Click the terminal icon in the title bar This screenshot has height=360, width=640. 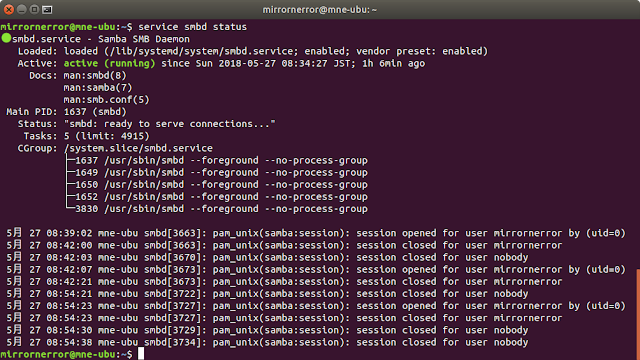click(x=47, y=9)
